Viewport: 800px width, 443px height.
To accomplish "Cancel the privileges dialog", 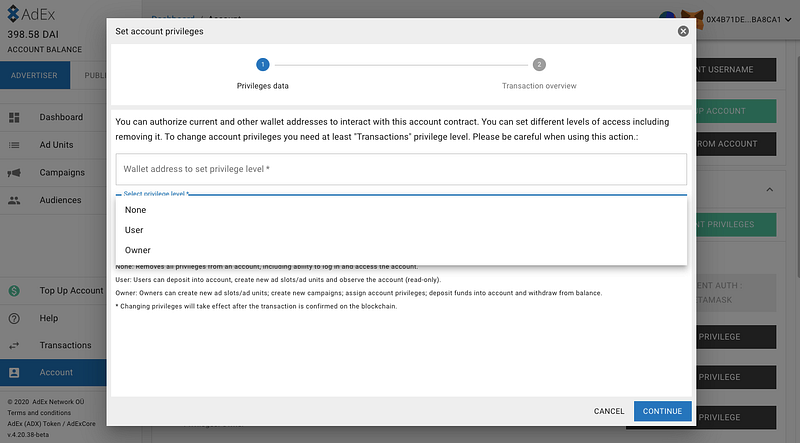I will (609, 411).
